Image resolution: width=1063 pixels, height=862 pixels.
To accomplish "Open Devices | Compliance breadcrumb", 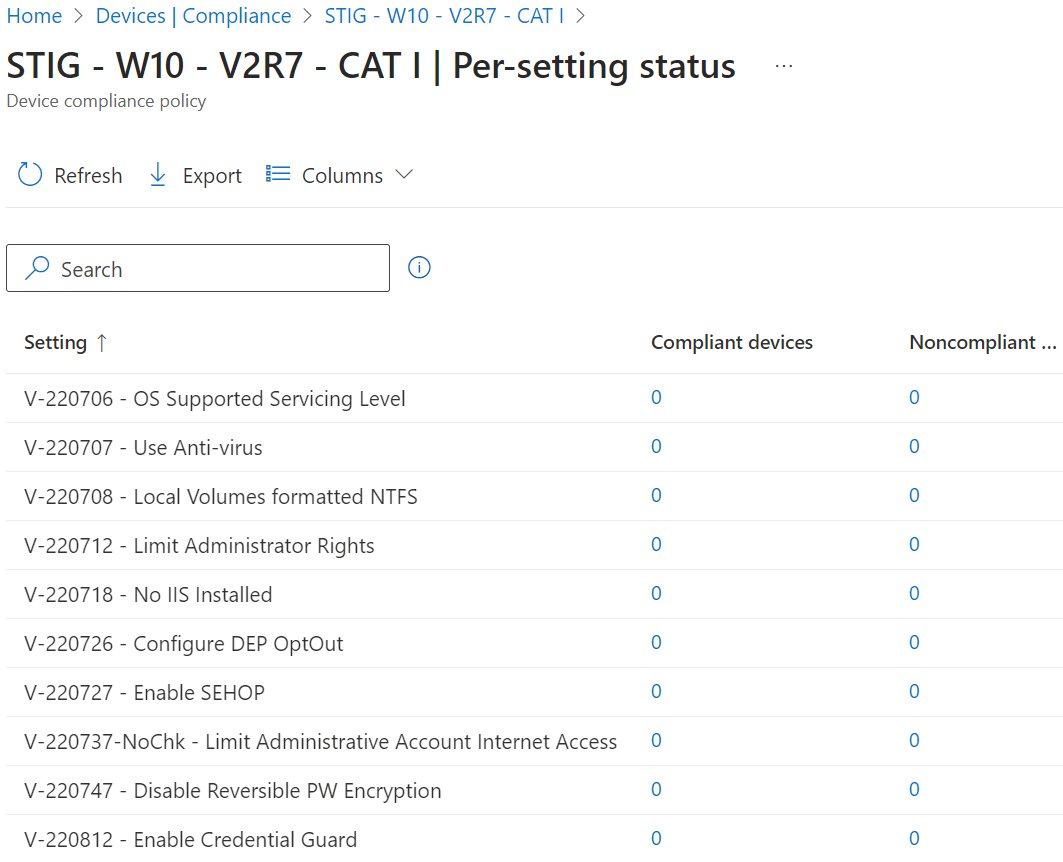I will point(193,16).
